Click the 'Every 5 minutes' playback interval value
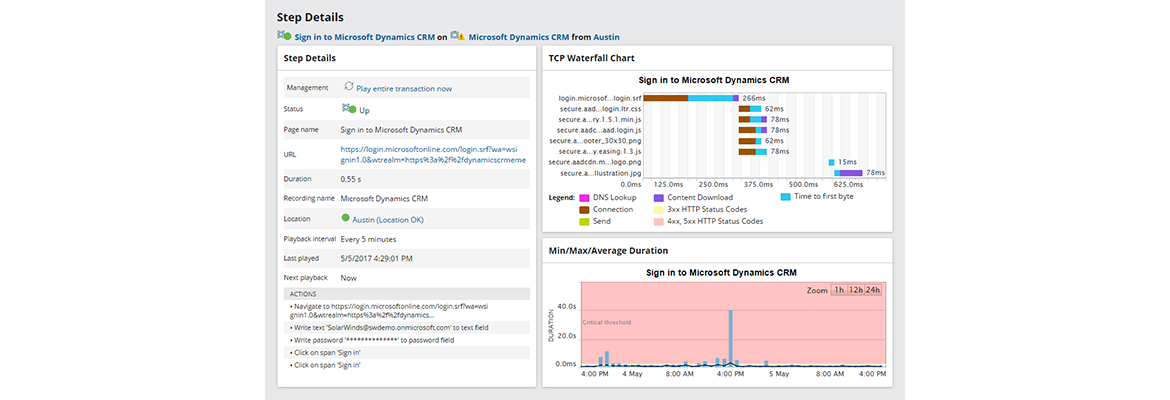The width and height of the screenshot is (1170, 400). point(368,240)
